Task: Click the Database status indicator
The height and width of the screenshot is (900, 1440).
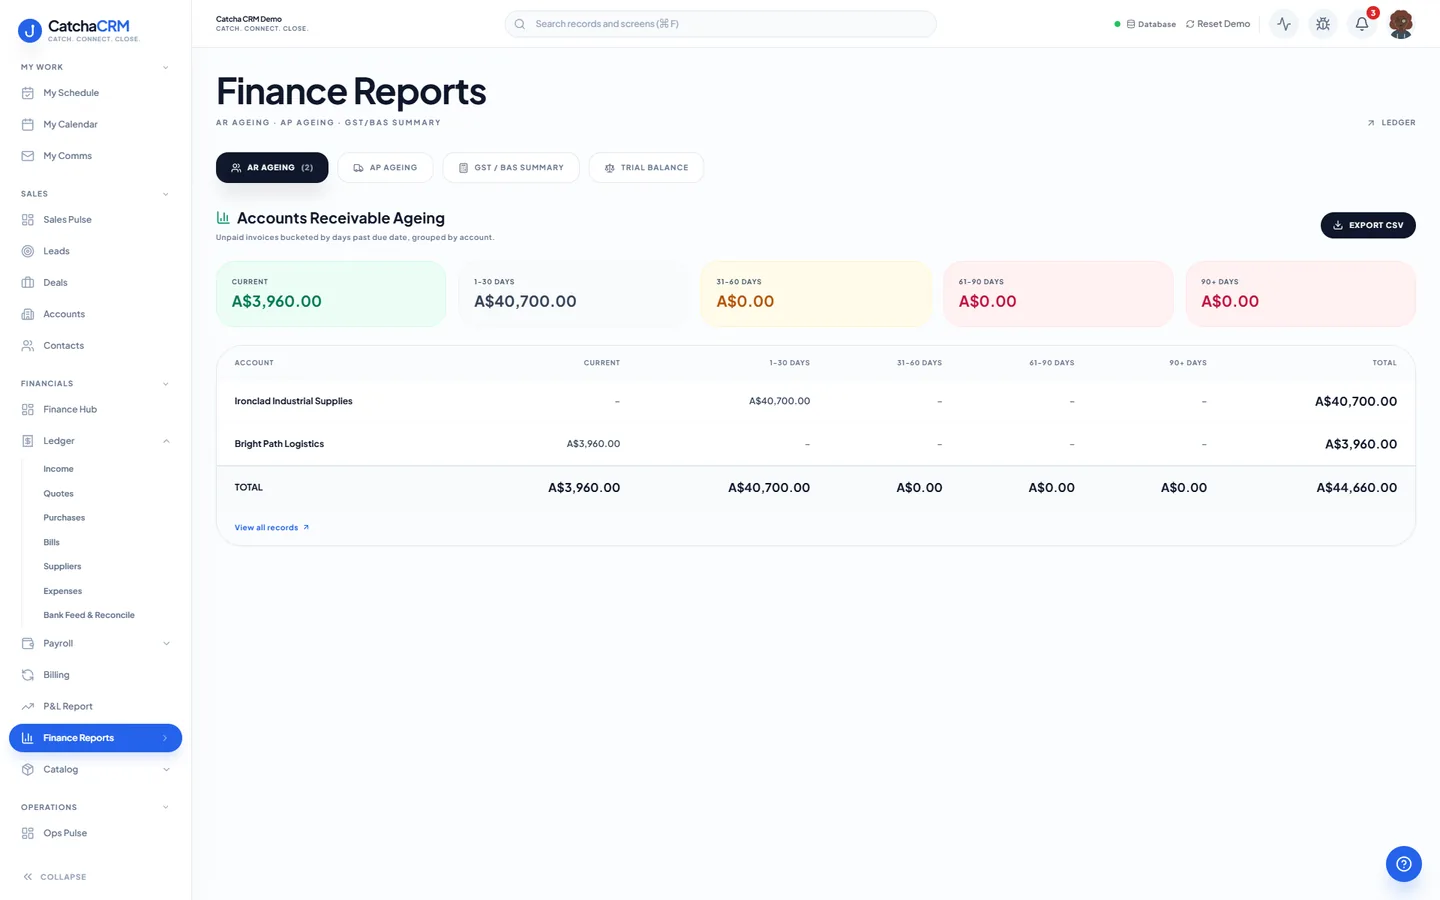Action: tap(1146, 24)
